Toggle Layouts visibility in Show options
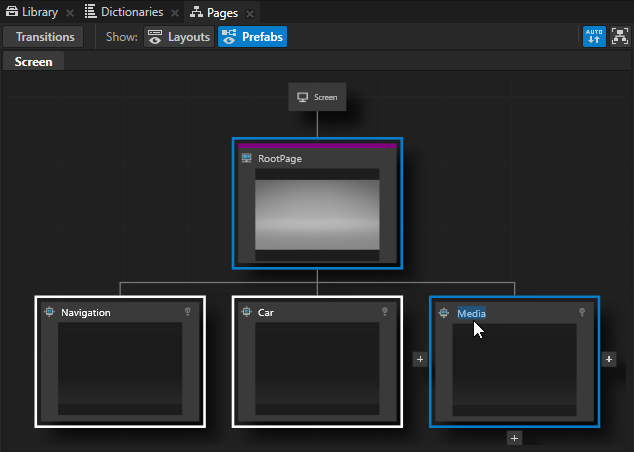 click(x=178, y=37)
